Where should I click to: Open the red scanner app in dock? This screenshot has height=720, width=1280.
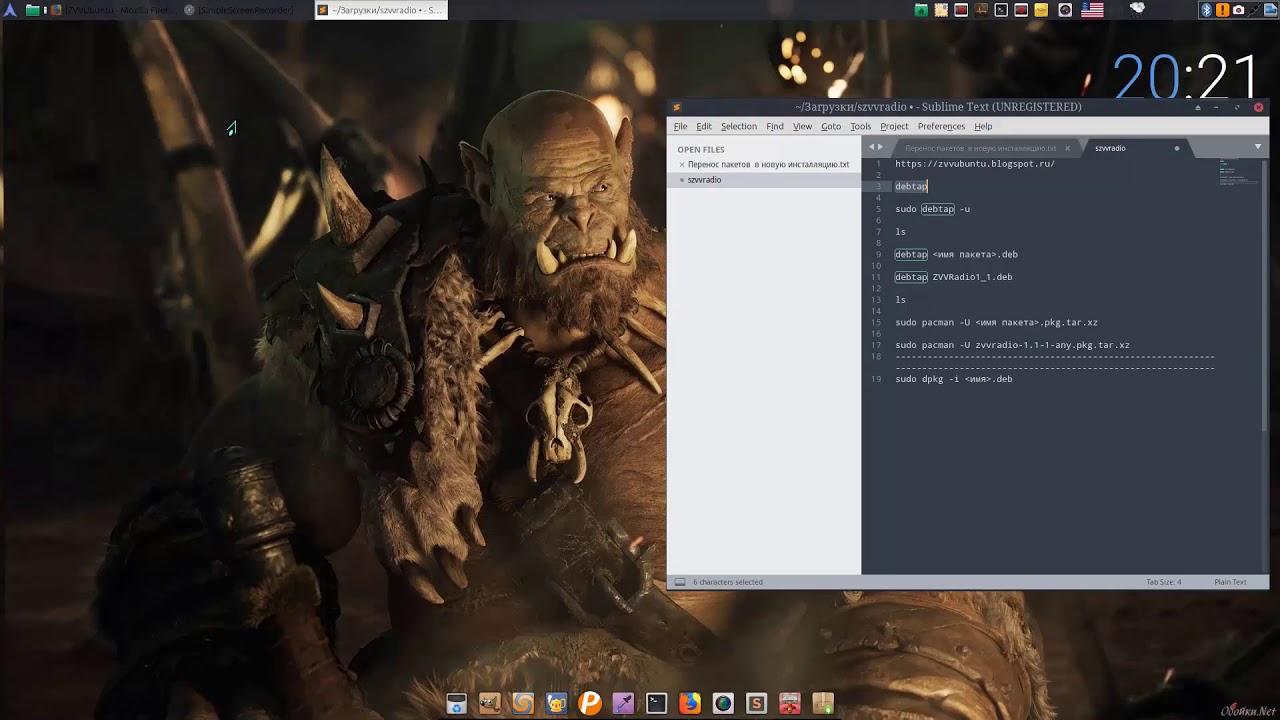pos(790,703)
